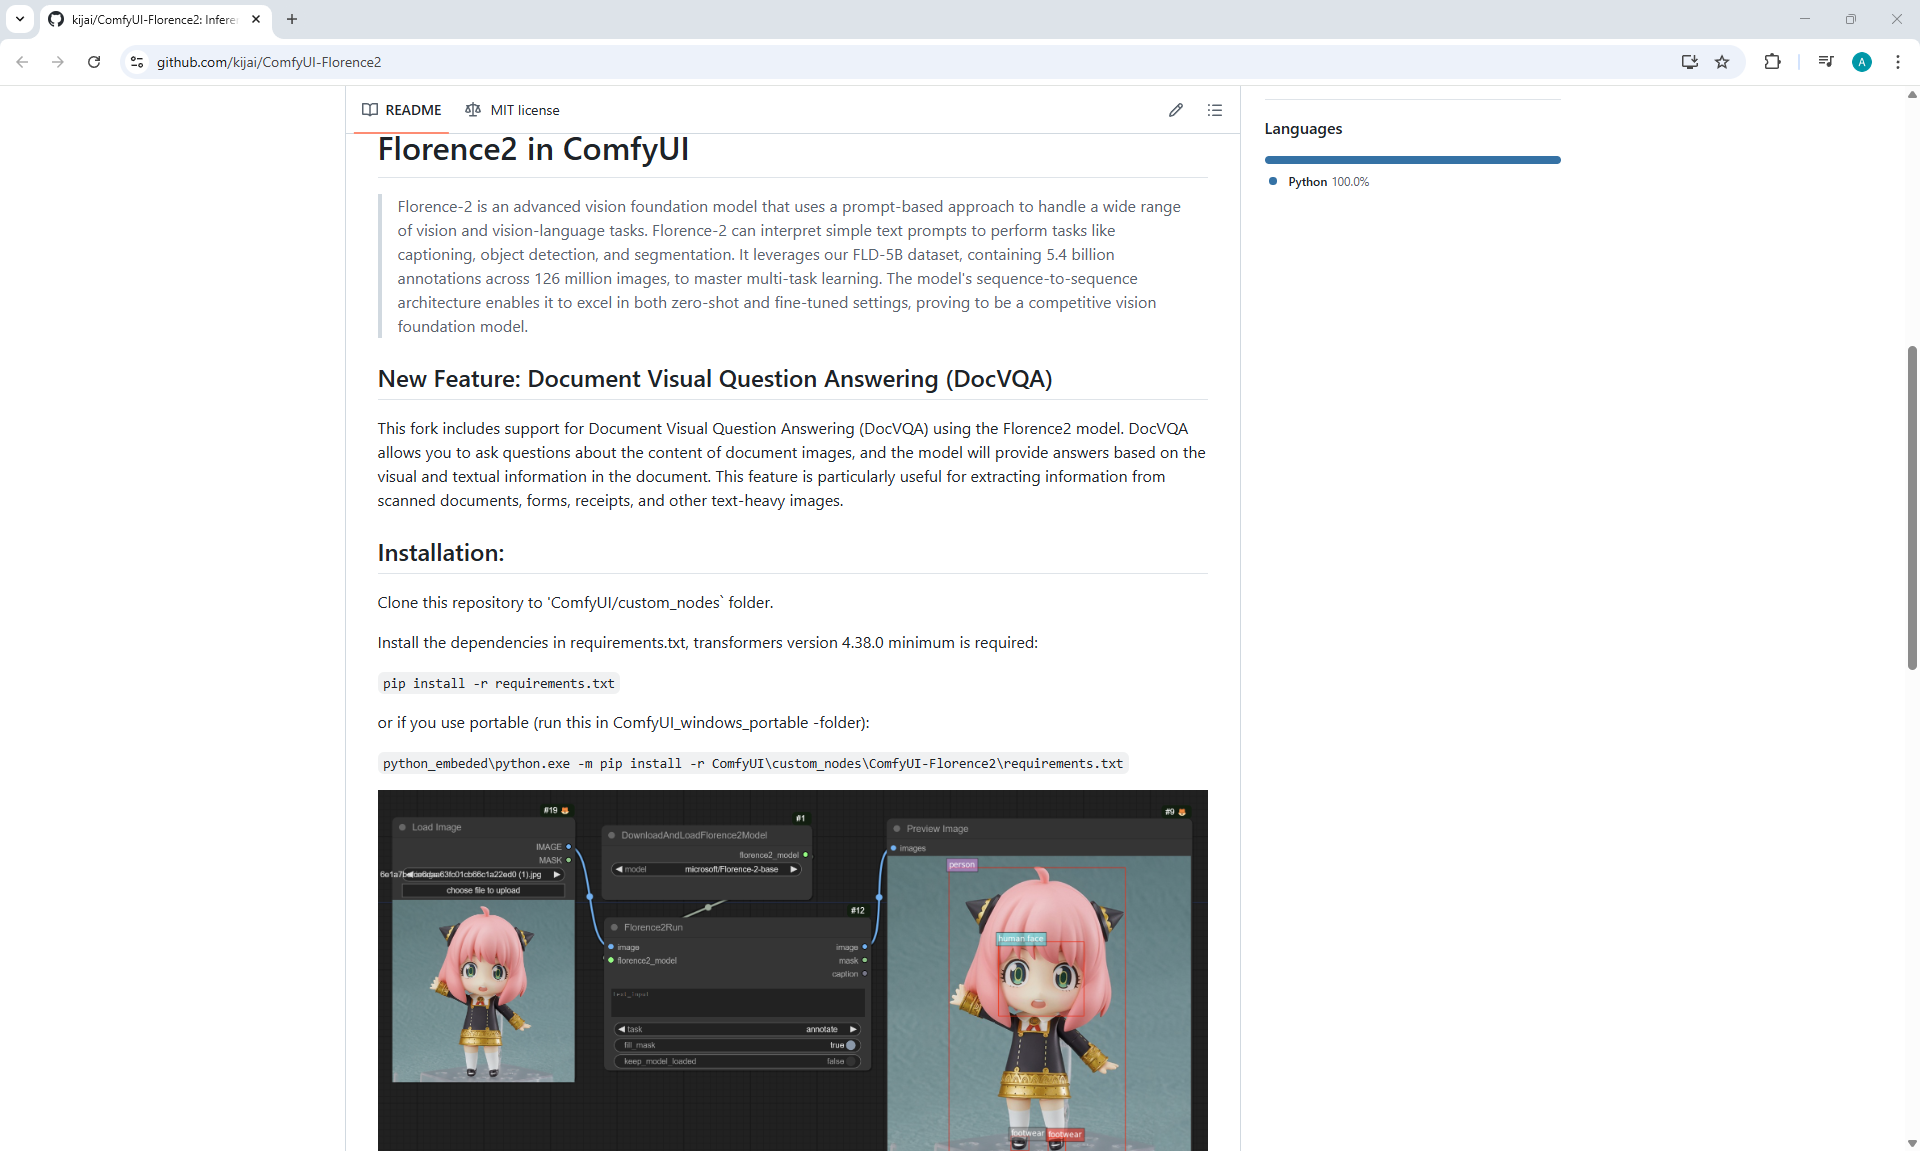The width and height of the screenshot is (1920, 1151).
Task: Close the kijai/ComfyUI-Florence2 tab
Action: [256, 19]
